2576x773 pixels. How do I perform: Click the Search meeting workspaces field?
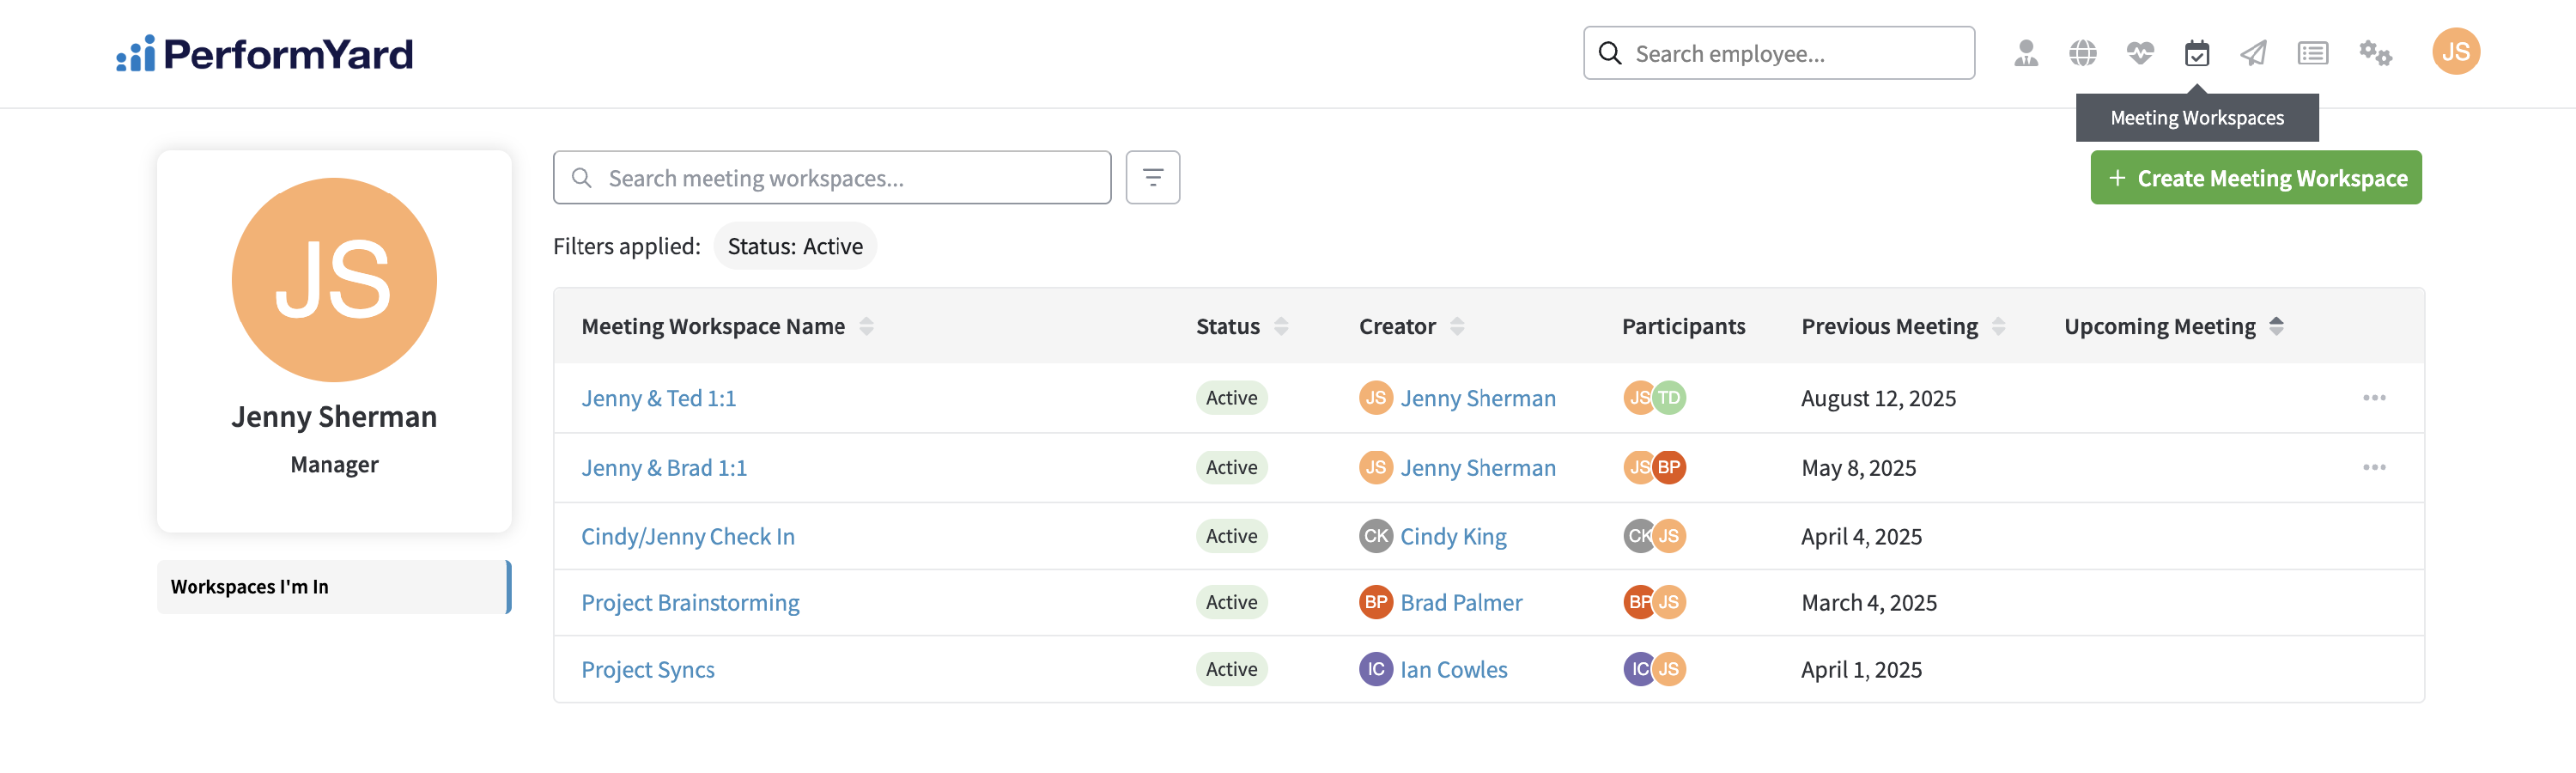pyautogui.click(x=832, y=178)
